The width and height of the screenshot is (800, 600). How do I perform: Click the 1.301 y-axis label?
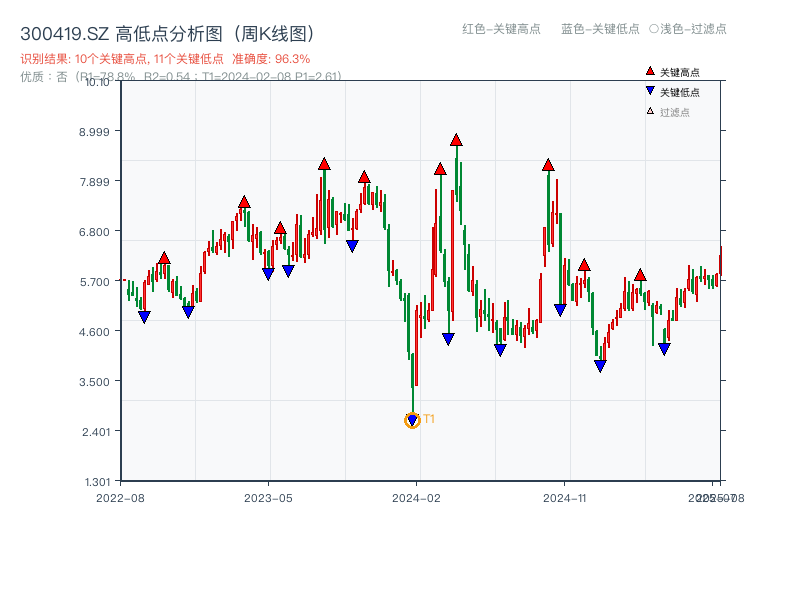point(97,482)
